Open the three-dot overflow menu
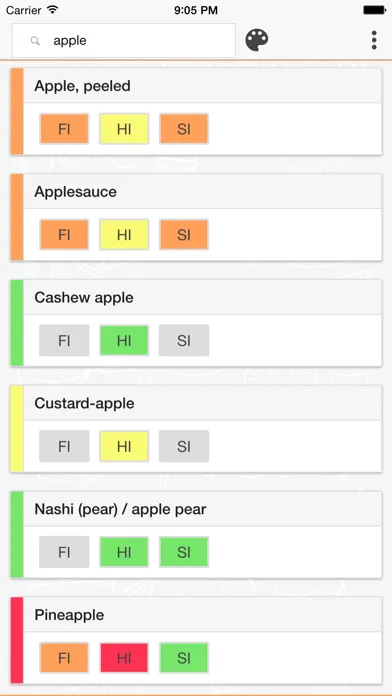 (374, 40)
